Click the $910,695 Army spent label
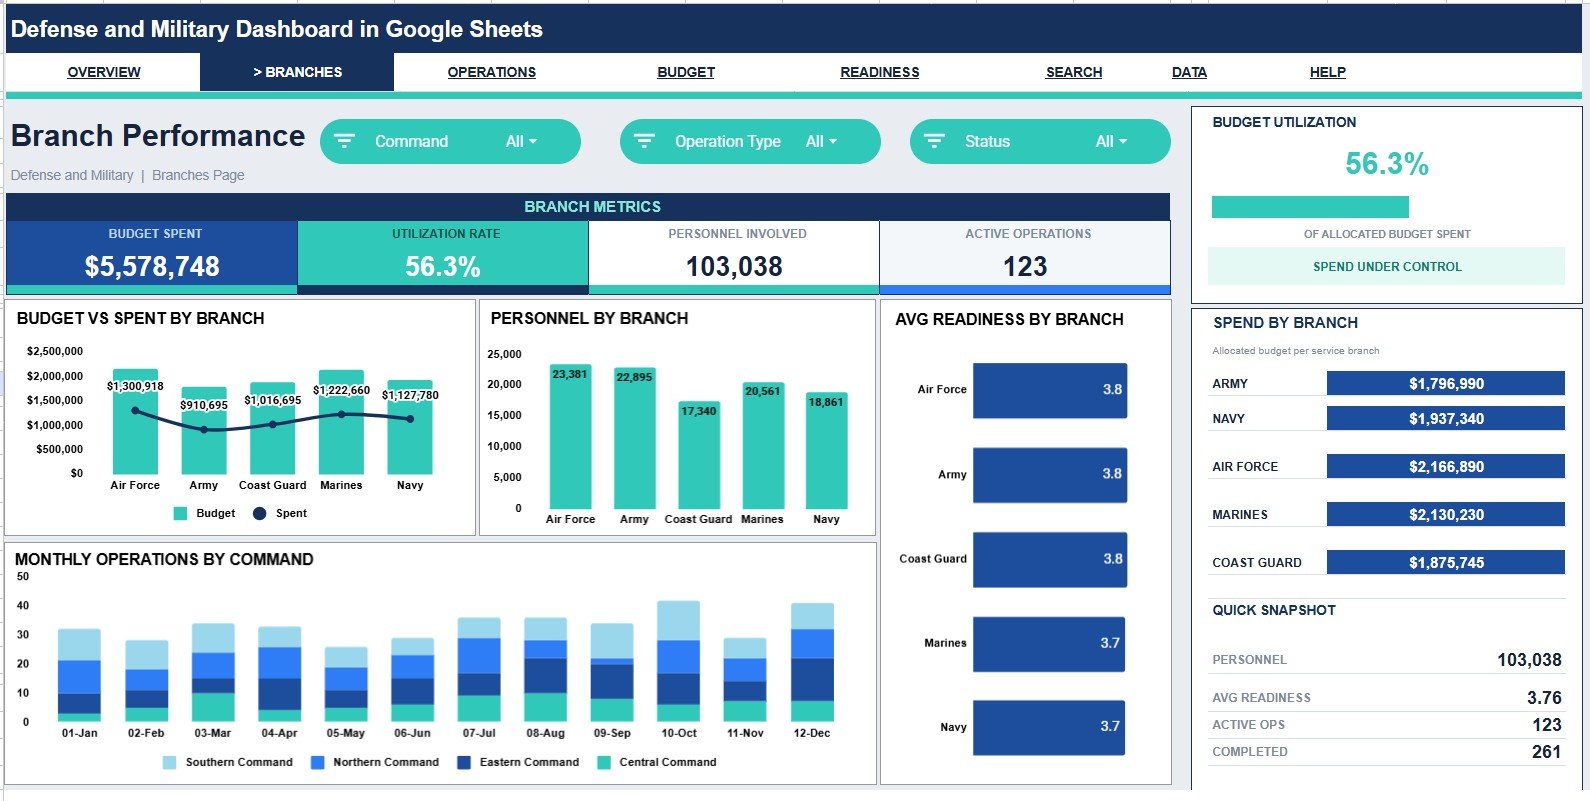The width and height of the screenshot is (1590, 801). coord(204,405)
